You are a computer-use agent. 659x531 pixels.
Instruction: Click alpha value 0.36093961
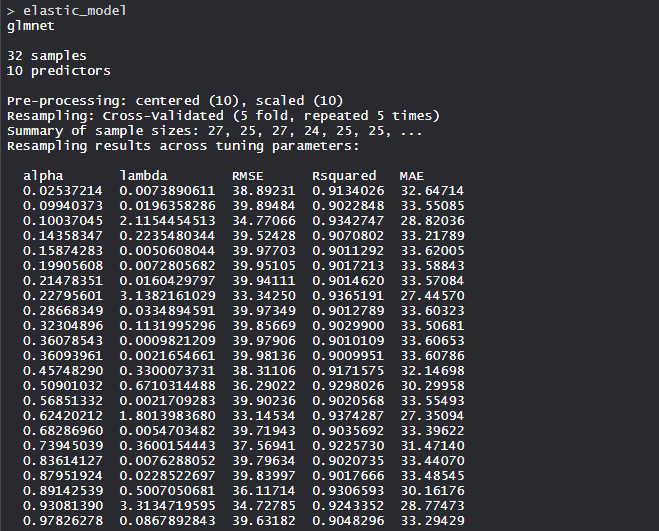[x=63, y=356]
